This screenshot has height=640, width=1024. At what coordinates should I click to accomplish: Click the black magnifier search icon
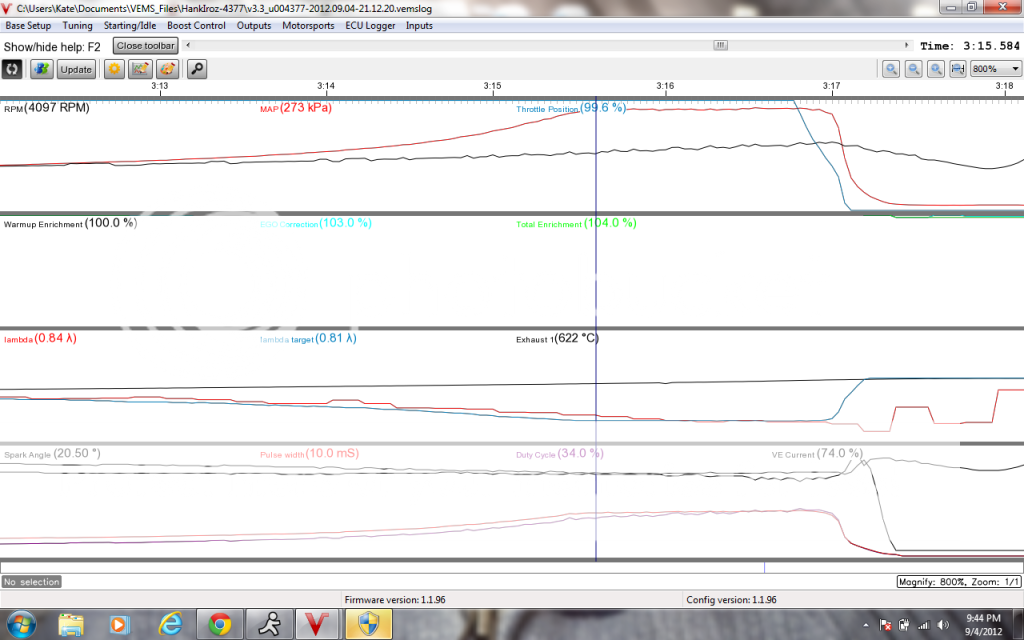pyautogui.click(x=197, y=69)
